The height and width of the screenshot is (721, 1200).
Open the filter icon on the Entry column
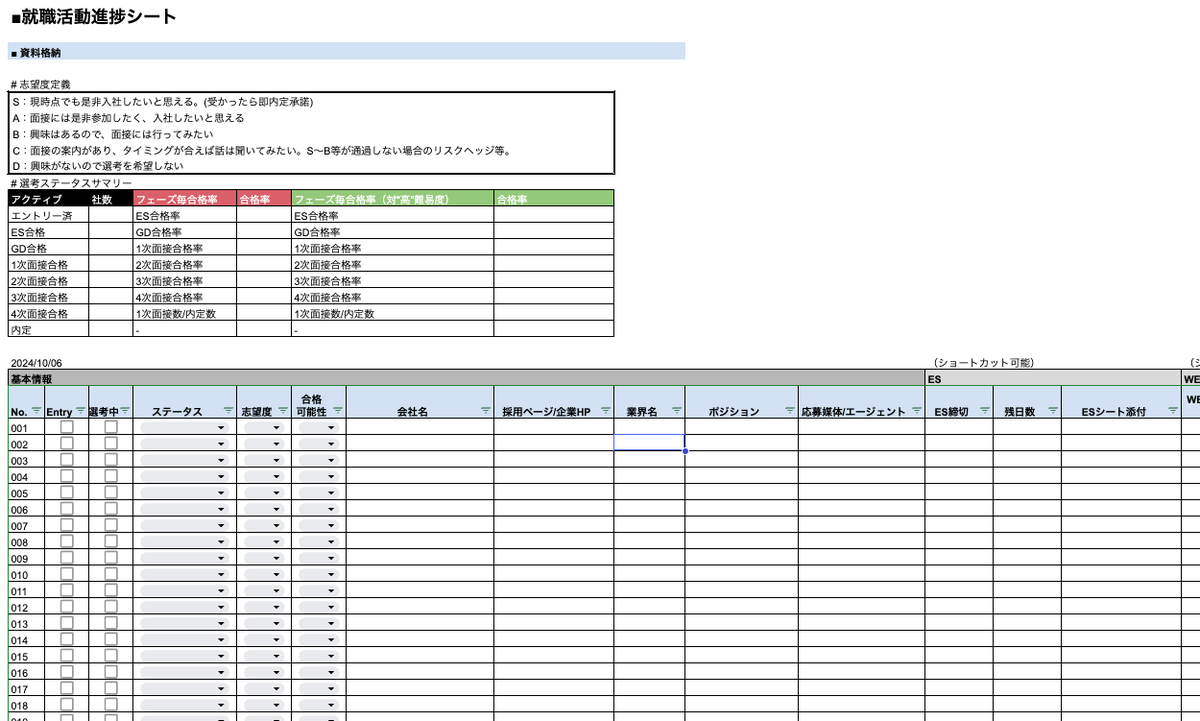(x=81, y=411)
